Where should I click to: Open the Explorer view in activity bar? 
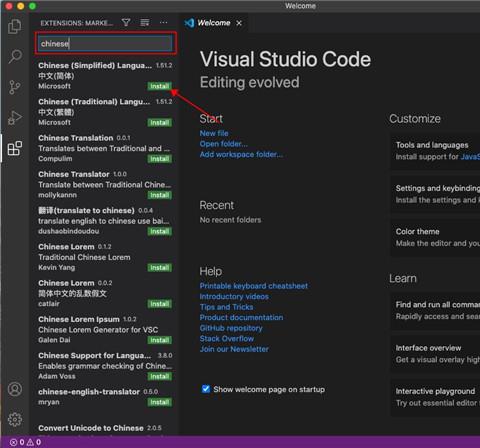tap(15, 26)
